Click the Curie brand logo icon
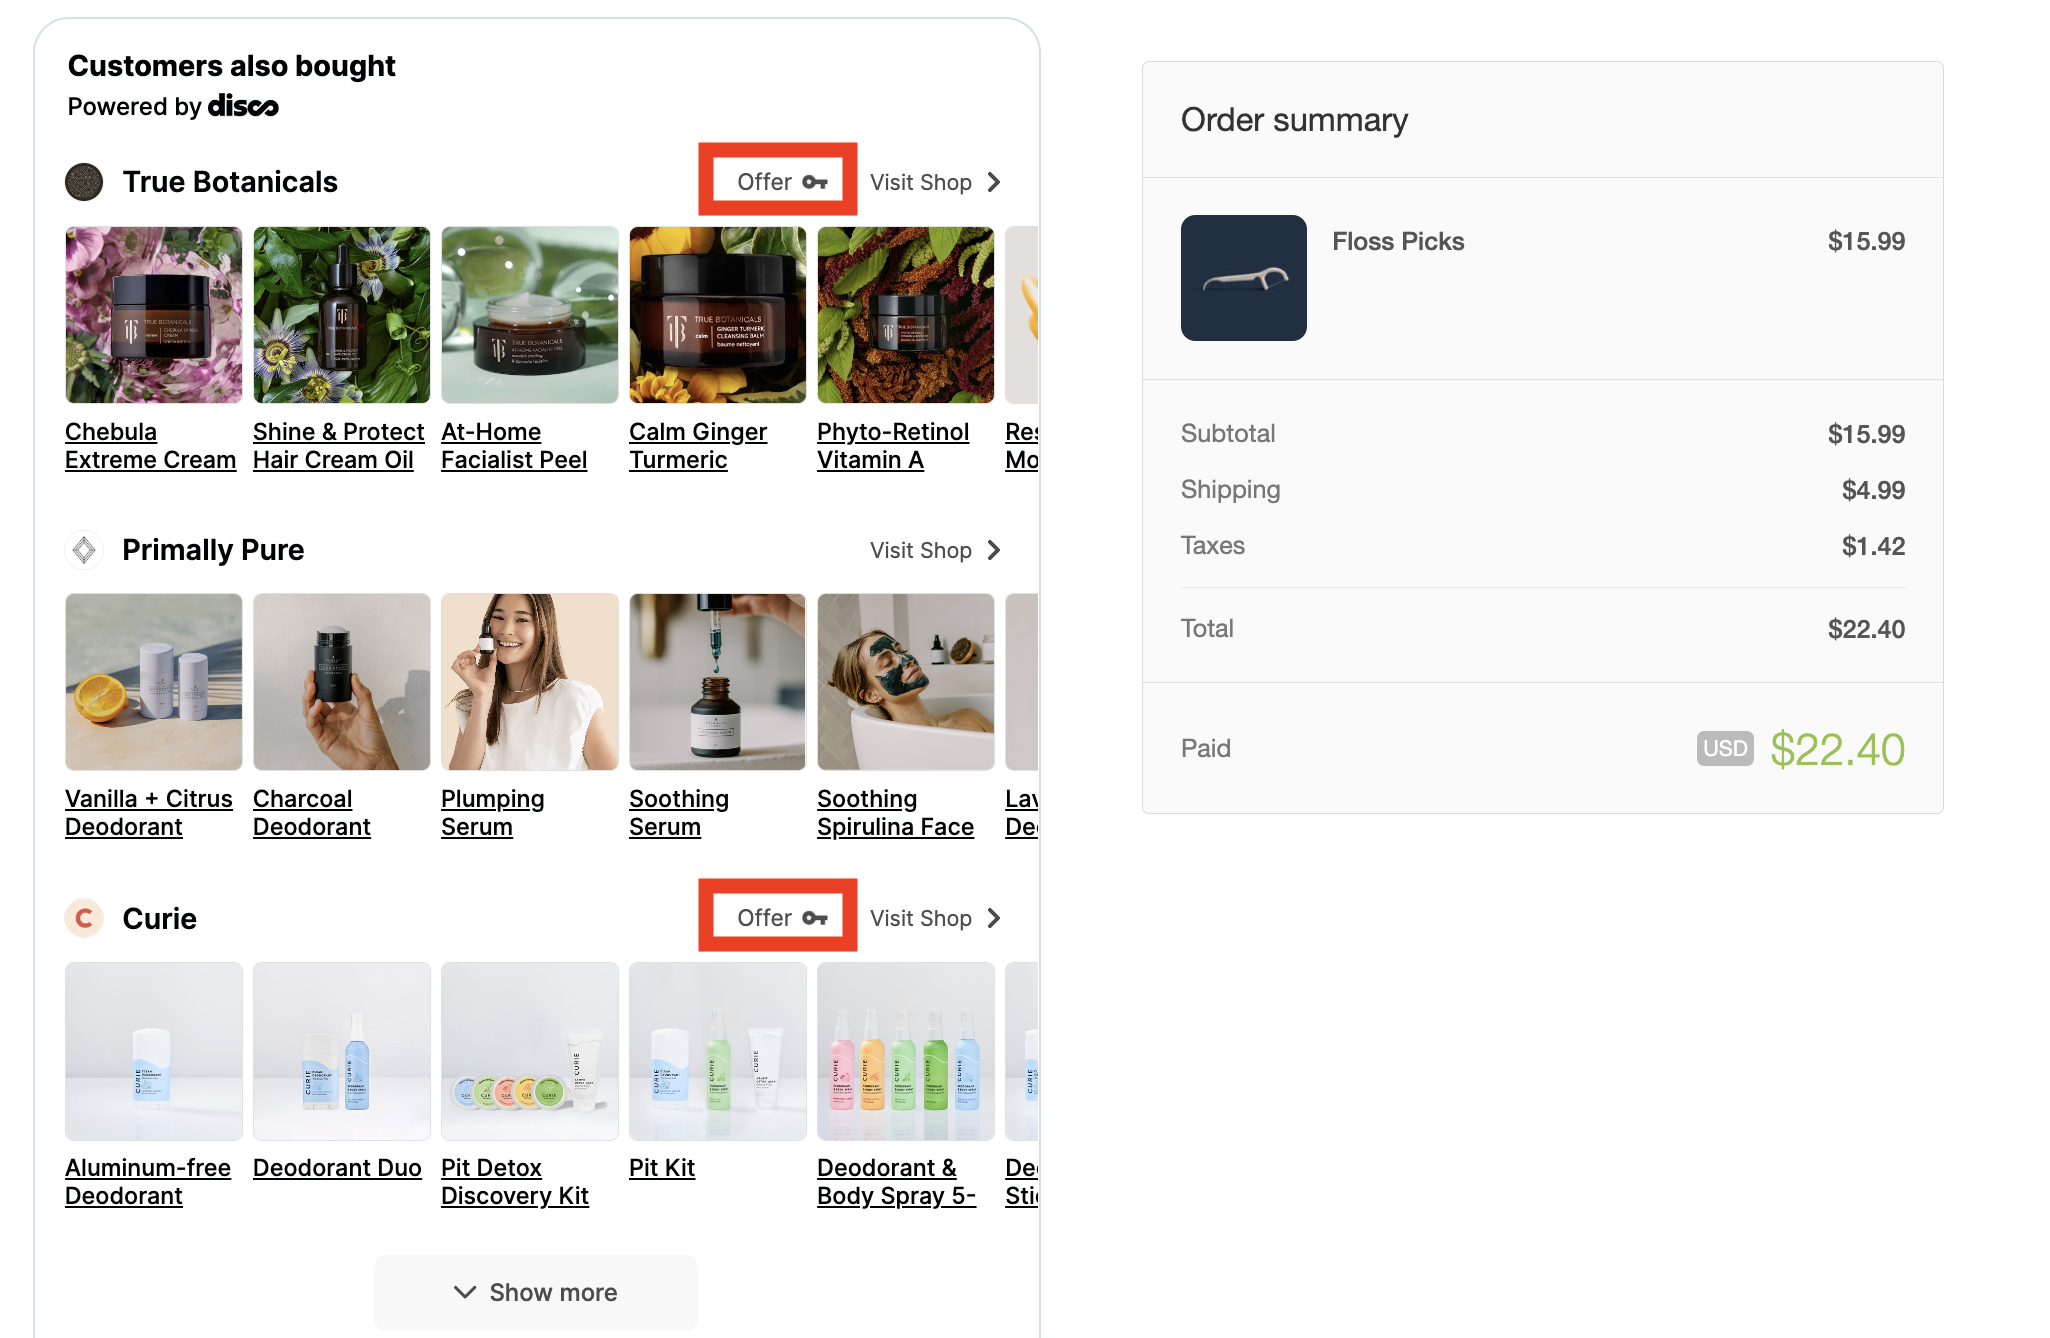Image resolution: width=2050 pixels, height=1338 pixels. coord(84,918)
